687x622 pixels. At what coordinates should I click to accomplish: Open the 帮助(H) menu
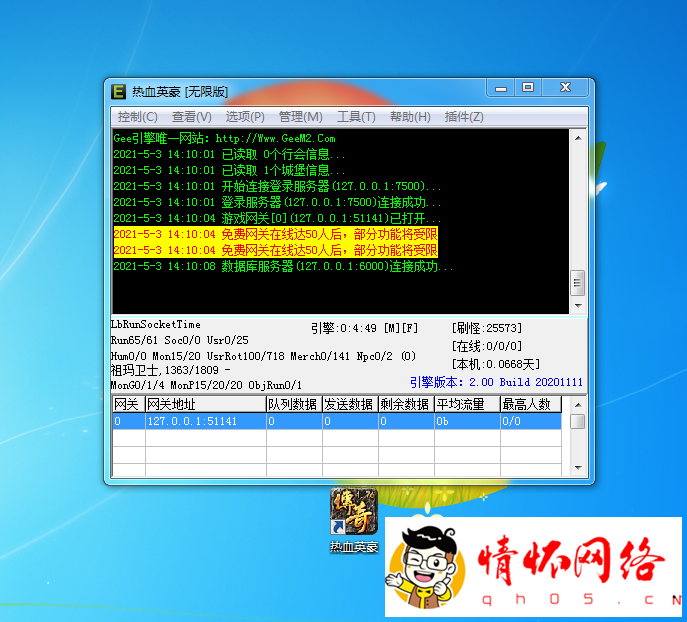point(410,117)
